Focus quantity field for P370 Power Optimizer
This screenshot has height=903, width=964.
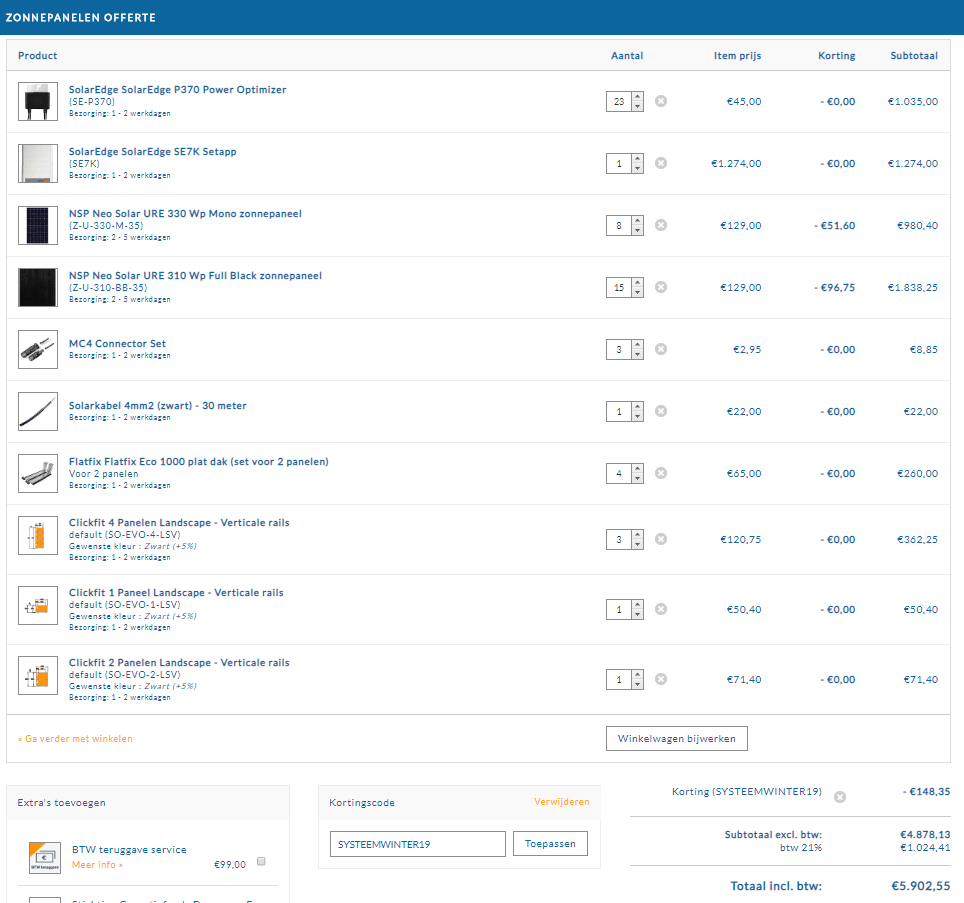point(619,102)
